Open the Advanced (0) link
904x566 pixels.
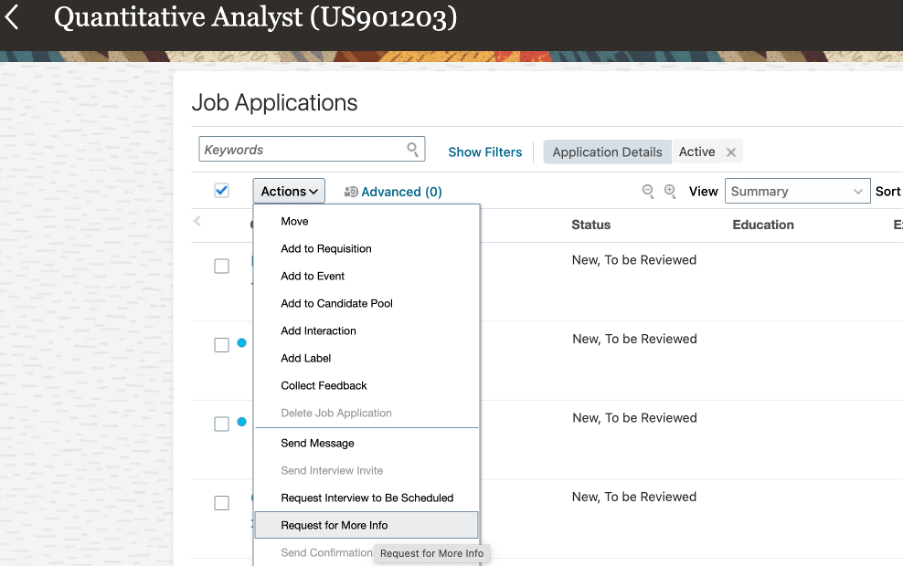tap(401, 192)
